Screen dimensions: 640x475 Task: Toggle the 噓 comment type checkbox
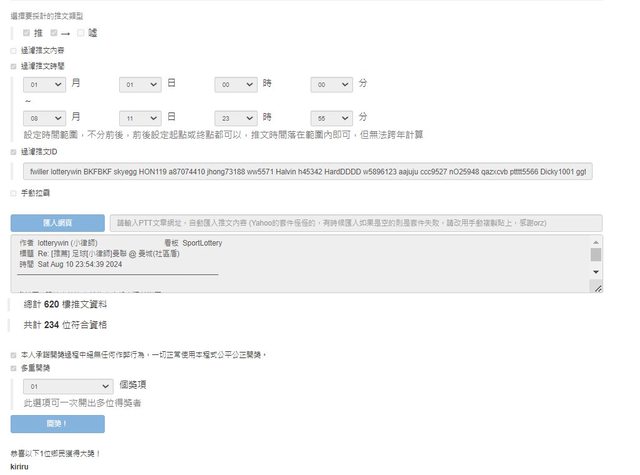pos(81,33)
